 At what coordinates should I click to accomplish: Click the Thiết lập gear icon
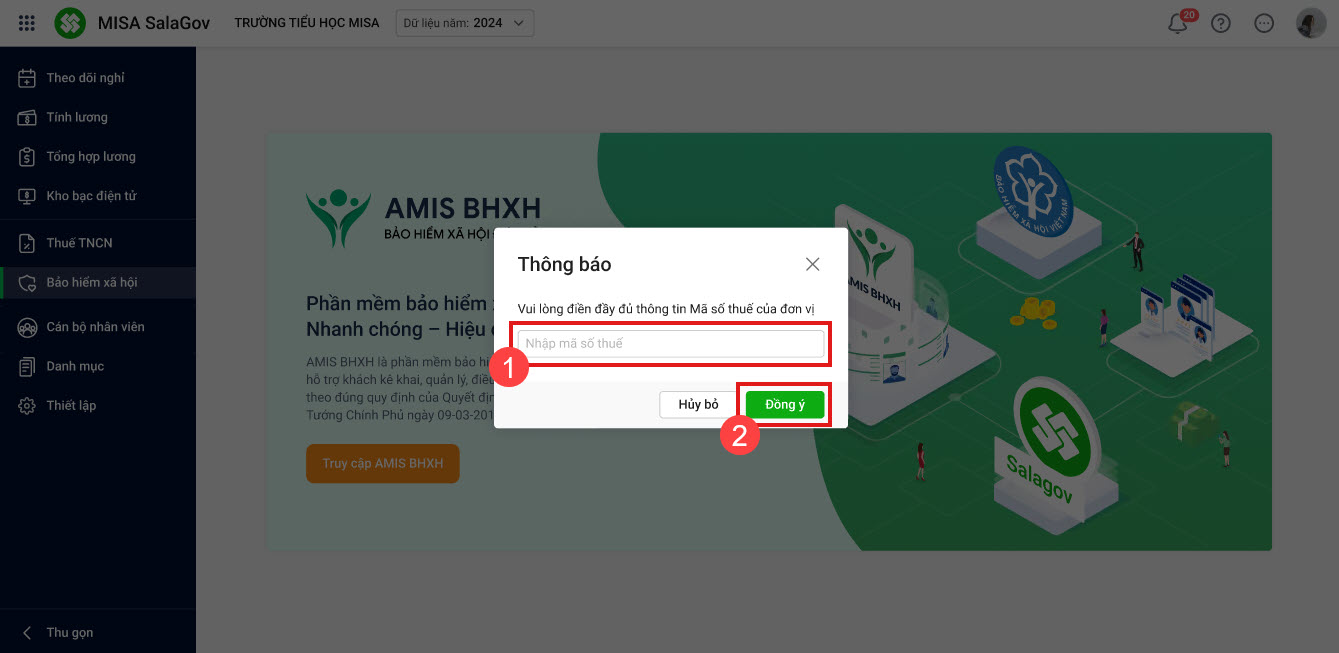tap(27, 406)
